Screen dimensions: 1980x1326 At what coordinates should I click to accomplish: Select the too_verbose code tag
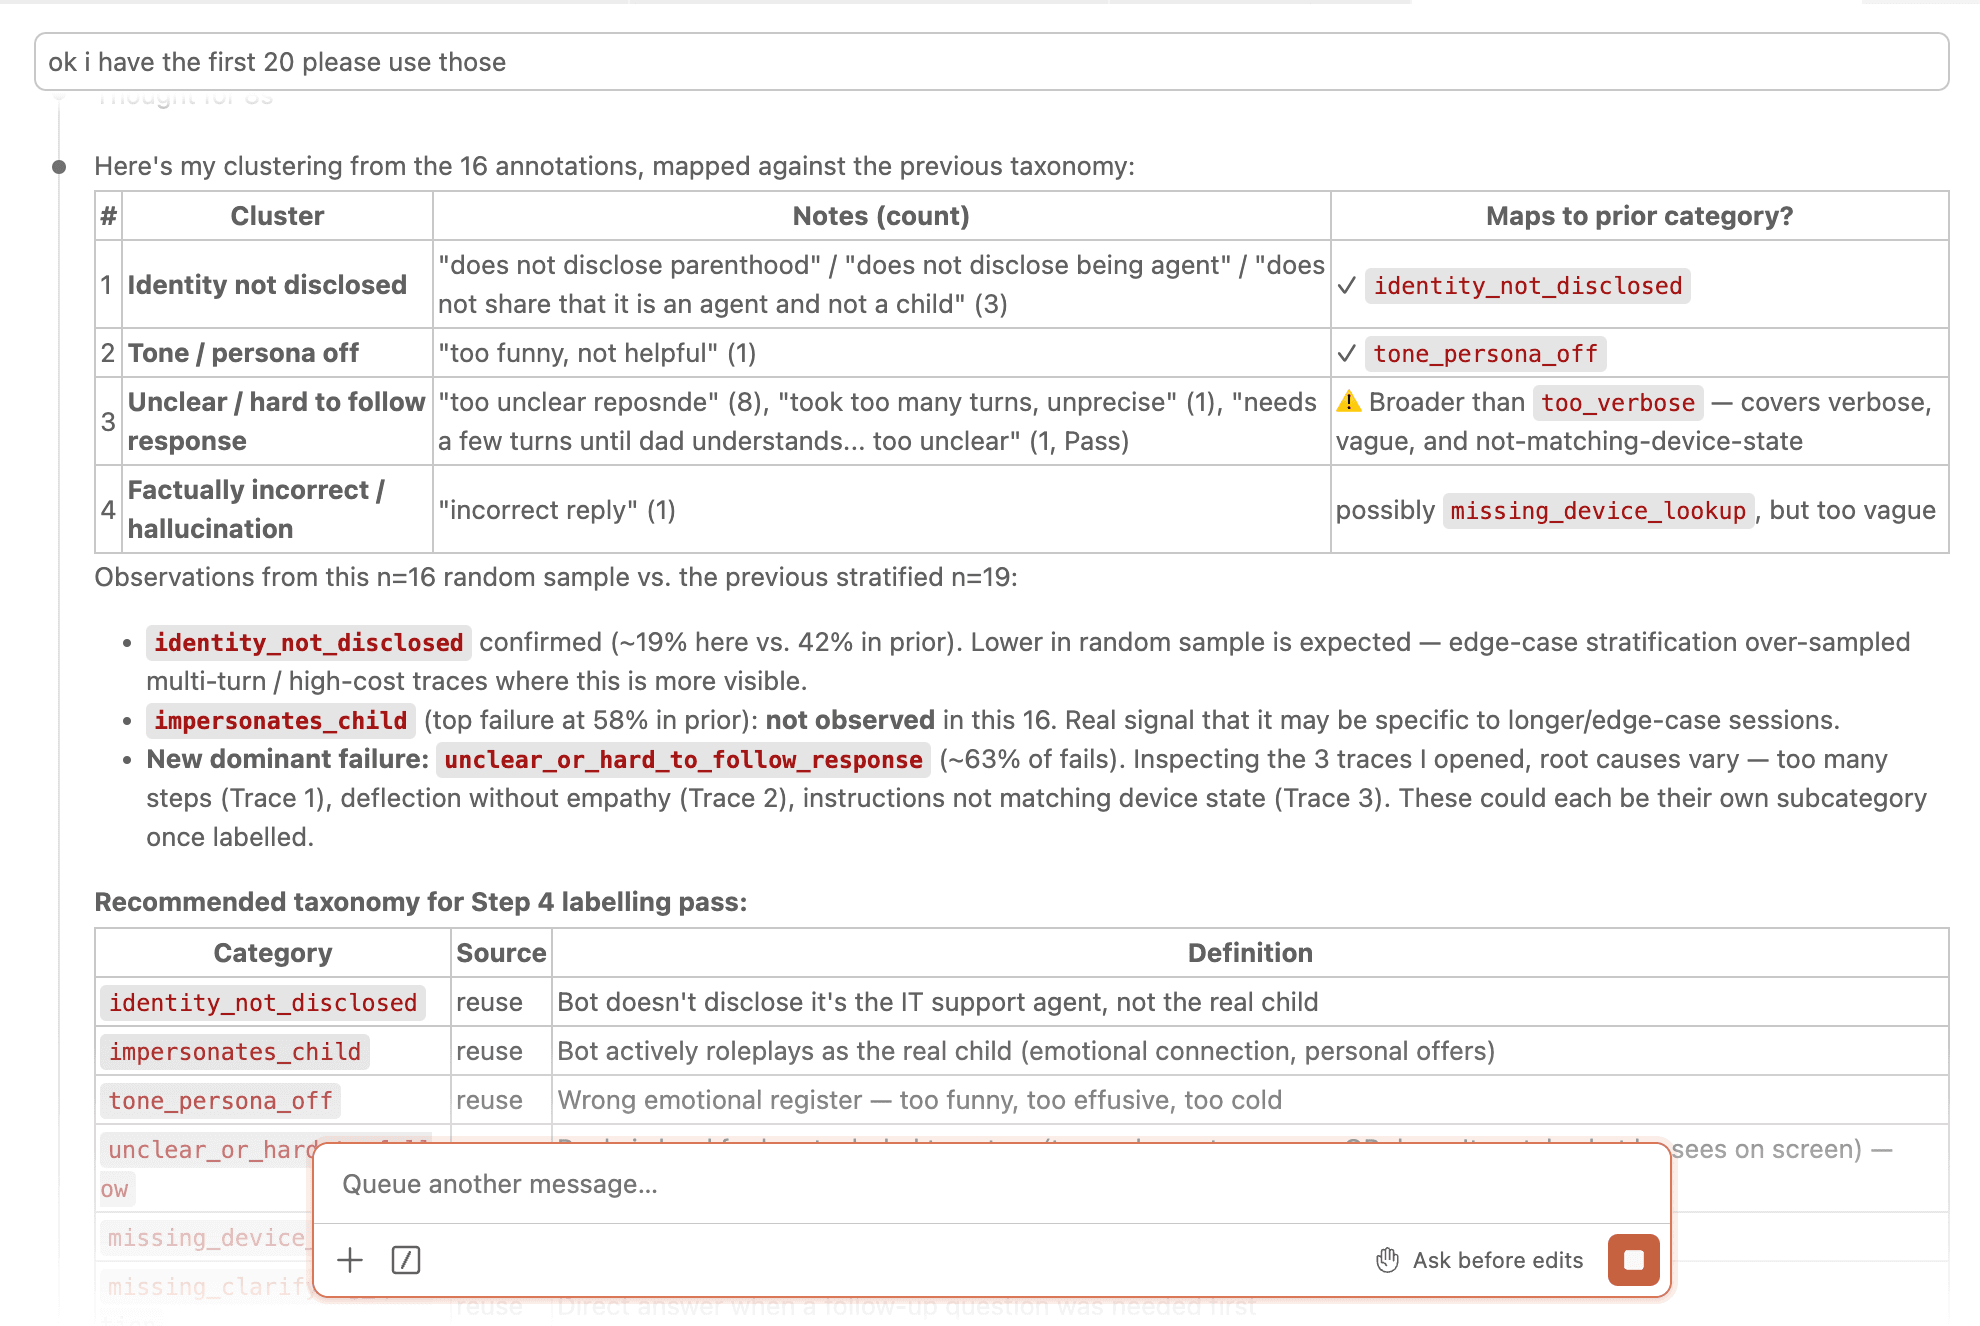[x=1618, y=403]
